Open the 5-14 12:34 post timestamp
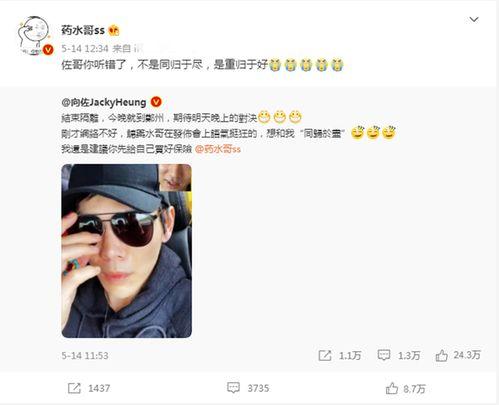The height and width of the screenshot is (405, 499). click(x=85, y=49)
